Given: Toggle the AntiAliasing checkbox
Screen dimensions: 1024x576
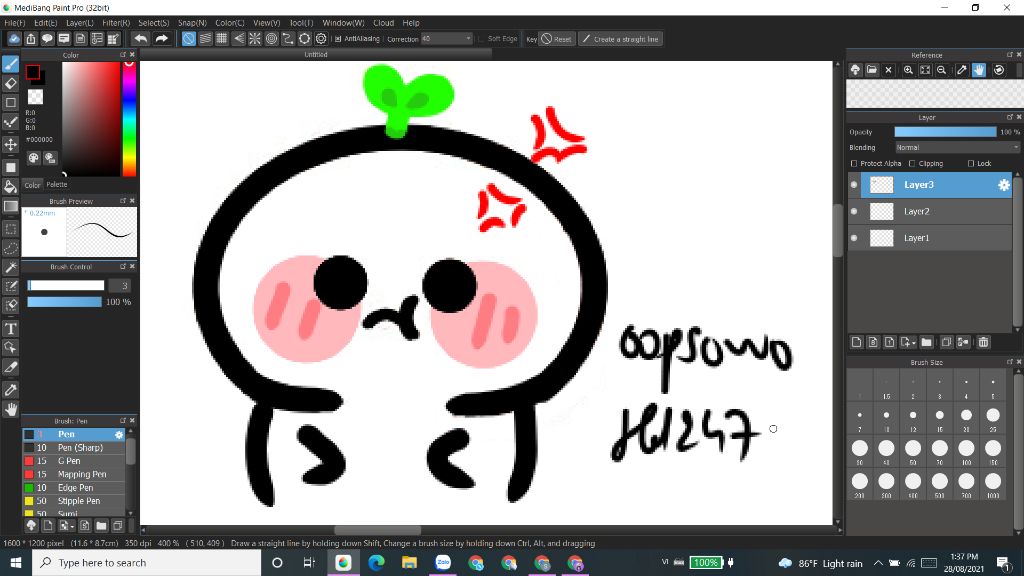Looking at the screenshot, I should pos(338,39).
